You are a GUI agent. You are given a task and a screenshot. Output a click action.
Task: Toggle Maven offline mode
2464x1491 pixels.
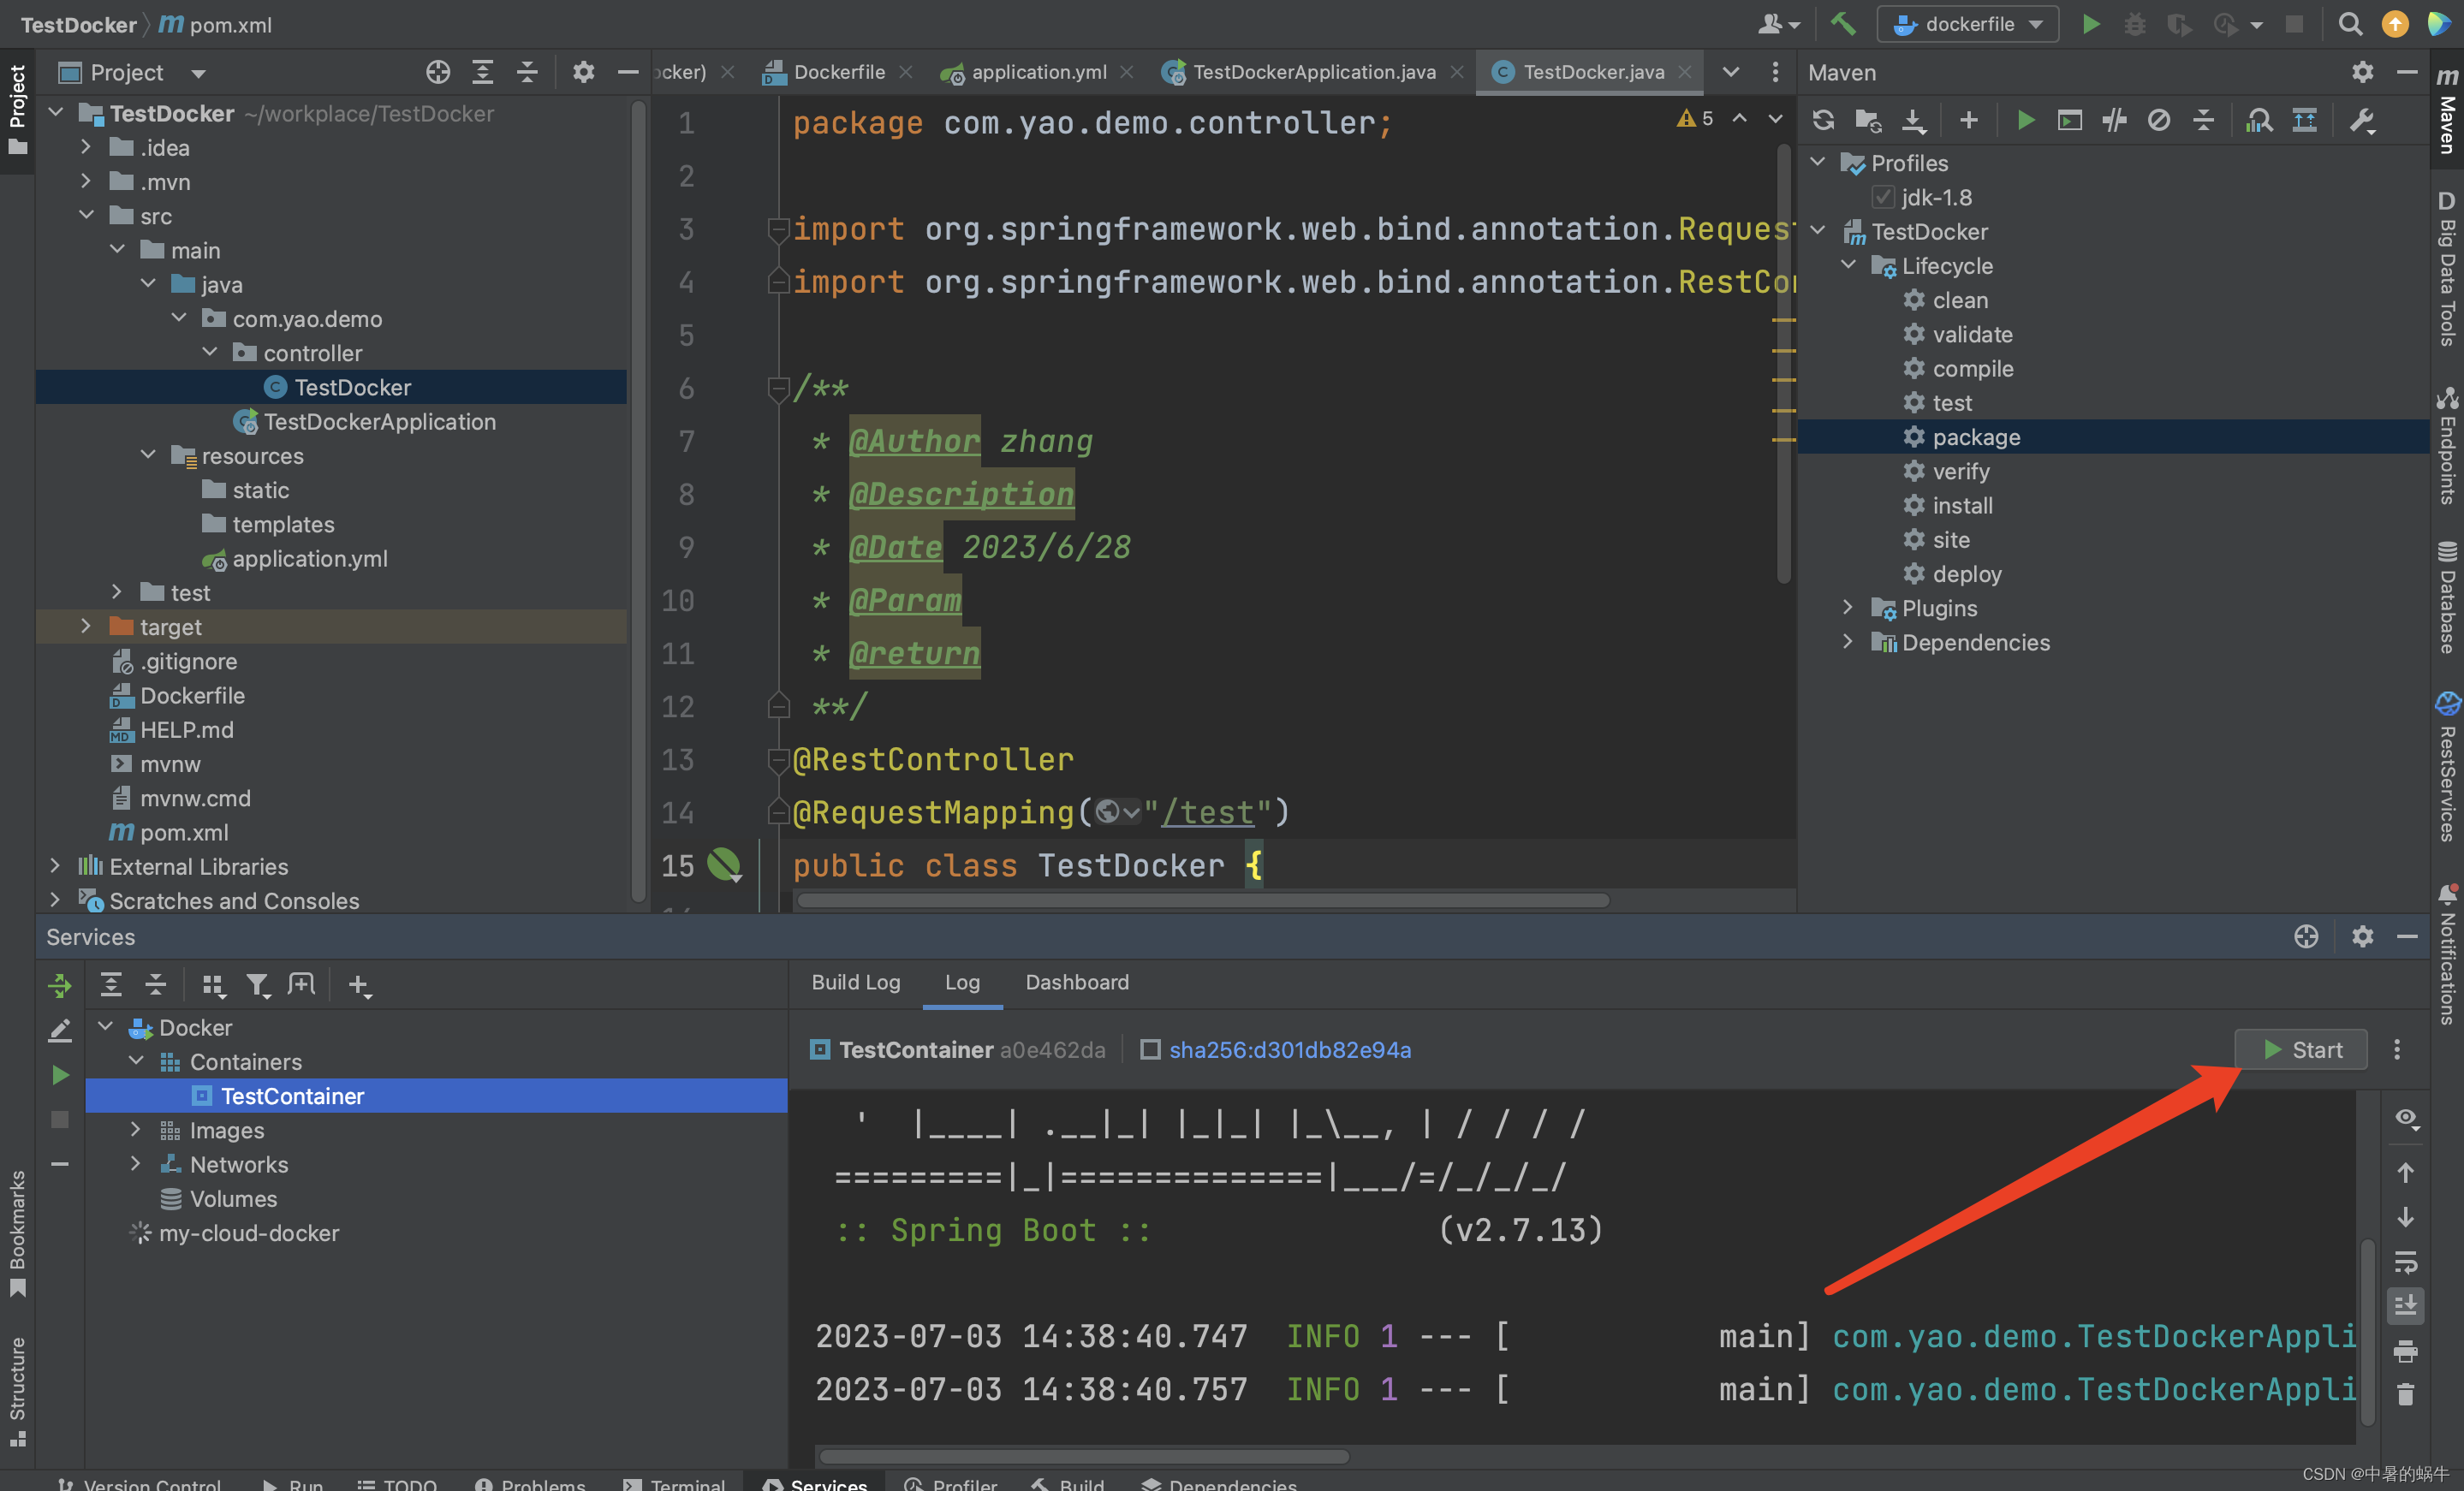coord(2159,119)
